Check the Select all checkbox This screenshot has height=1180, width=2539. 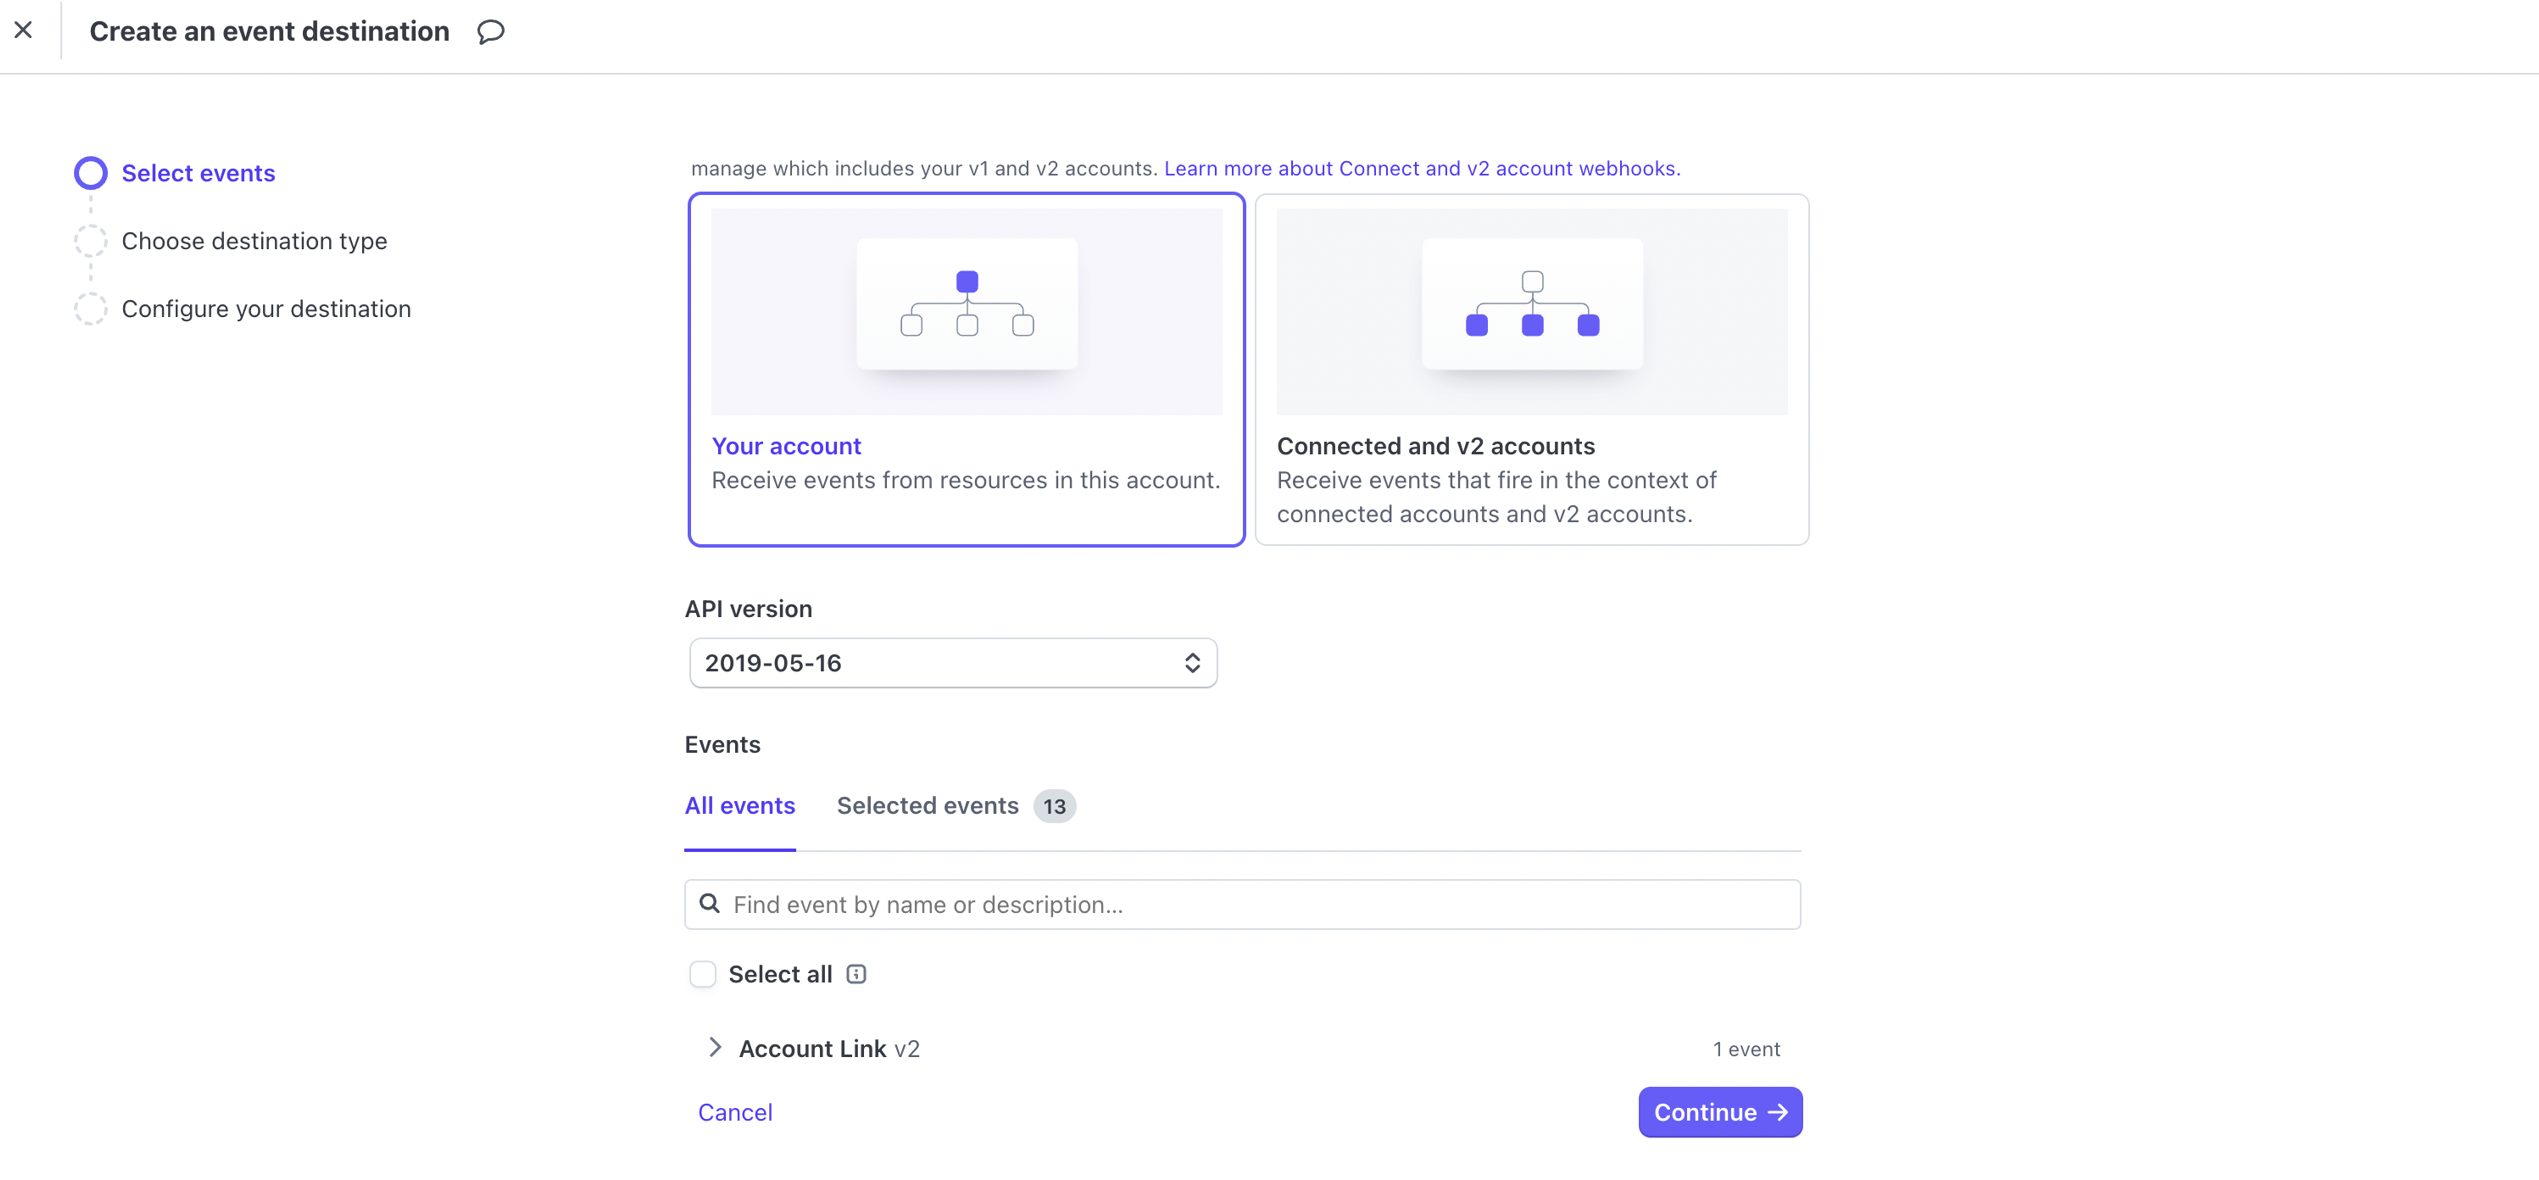(x=703, y=974)
